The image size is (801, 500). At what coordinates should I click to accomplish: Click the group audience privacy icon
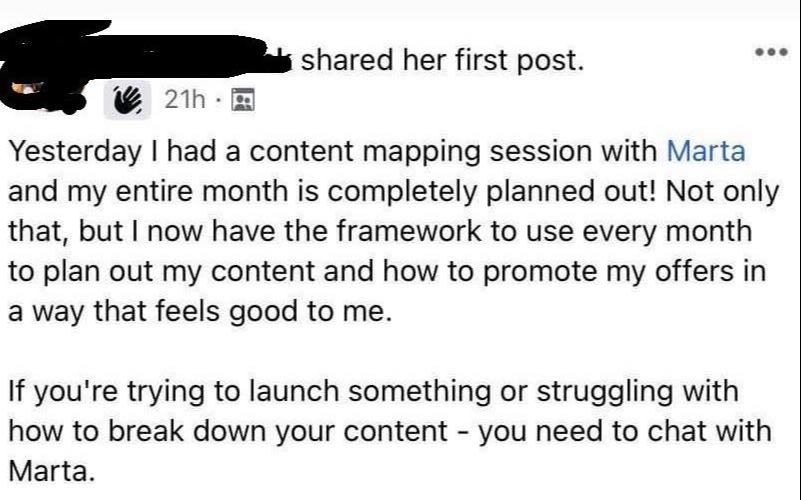243,100
